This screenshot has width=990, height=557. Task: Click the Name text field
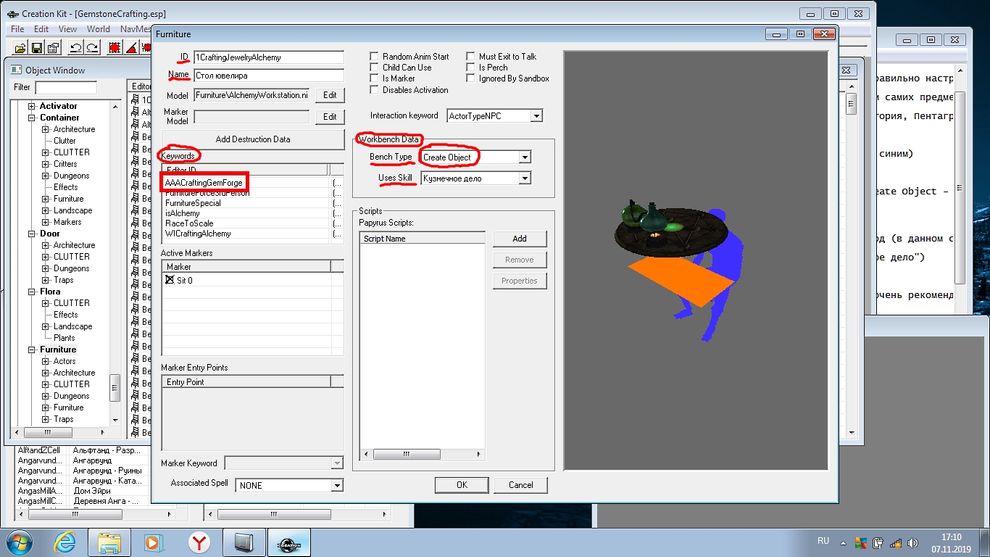tap(267, 75)
